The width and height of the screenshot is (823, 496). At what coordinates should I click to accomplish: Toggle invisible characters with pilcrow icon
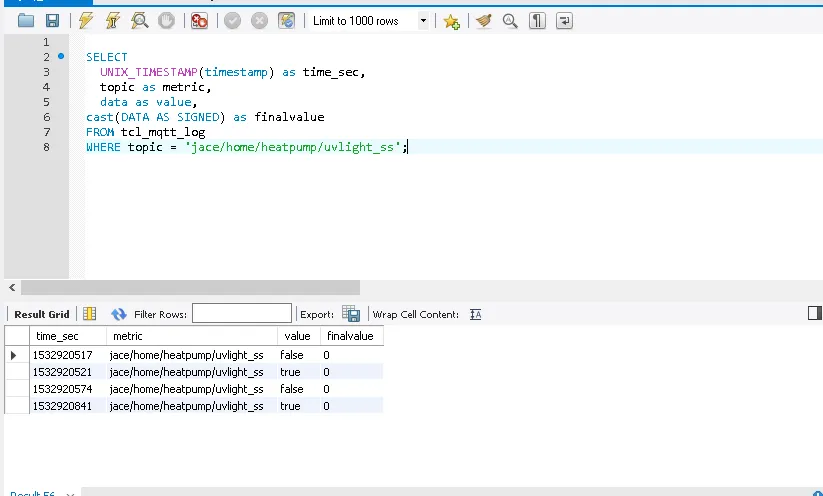(537, 21)
